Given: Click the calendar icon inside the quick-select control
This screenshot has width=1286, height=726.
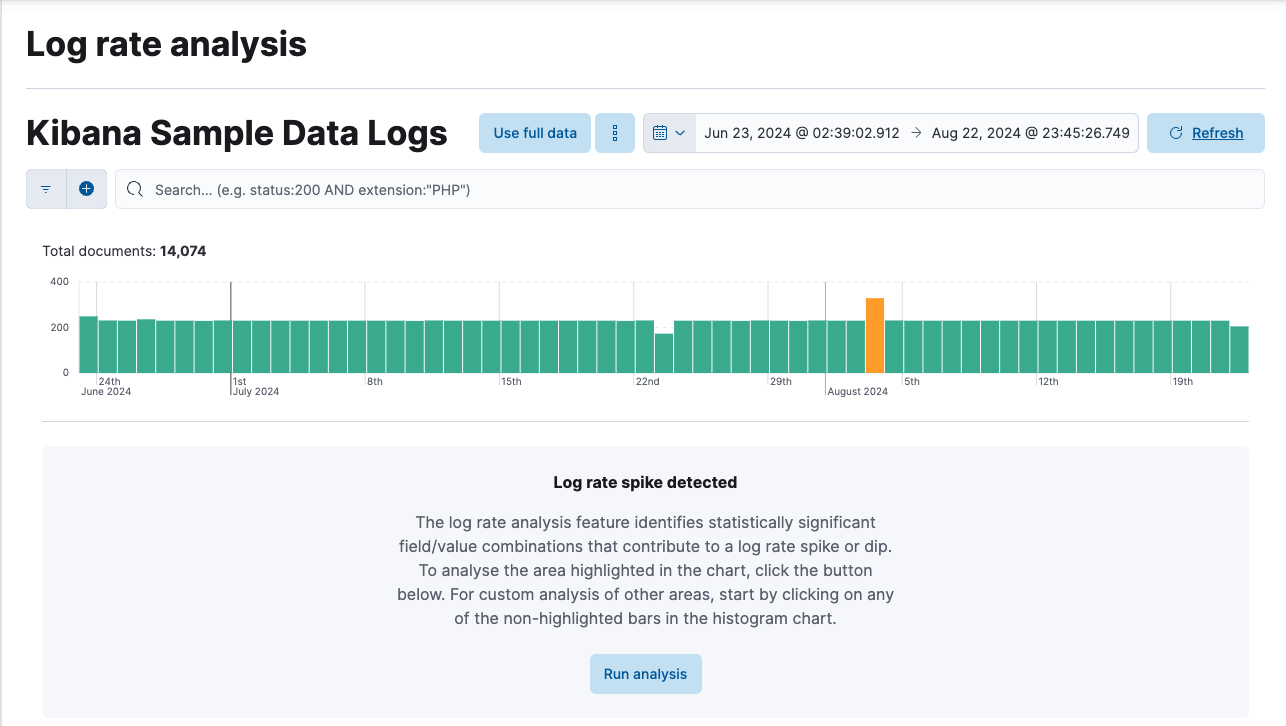Looking at the screenshot, I should 659,132.
